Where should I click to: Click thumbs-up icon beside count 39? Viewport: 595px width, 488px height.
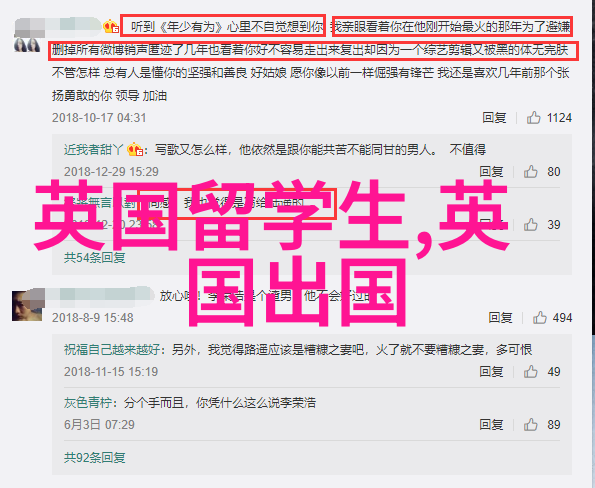(x=530, y=225)
